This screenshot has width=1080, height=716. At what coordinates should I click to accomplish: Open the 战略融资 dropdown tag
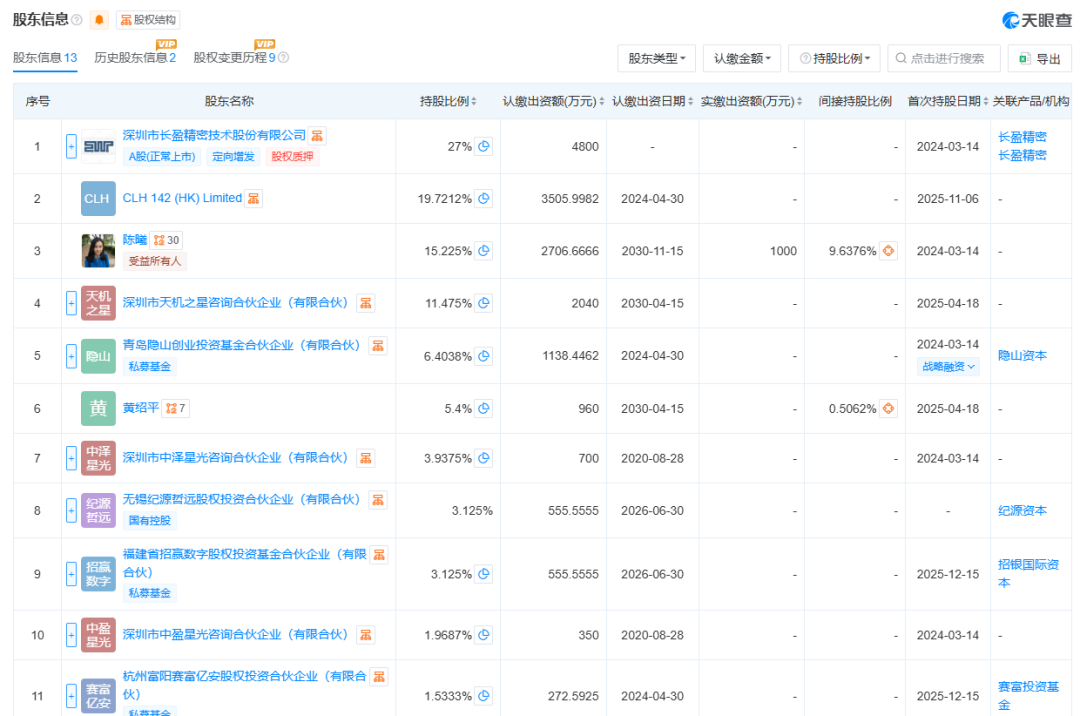[x=948, y=367]
